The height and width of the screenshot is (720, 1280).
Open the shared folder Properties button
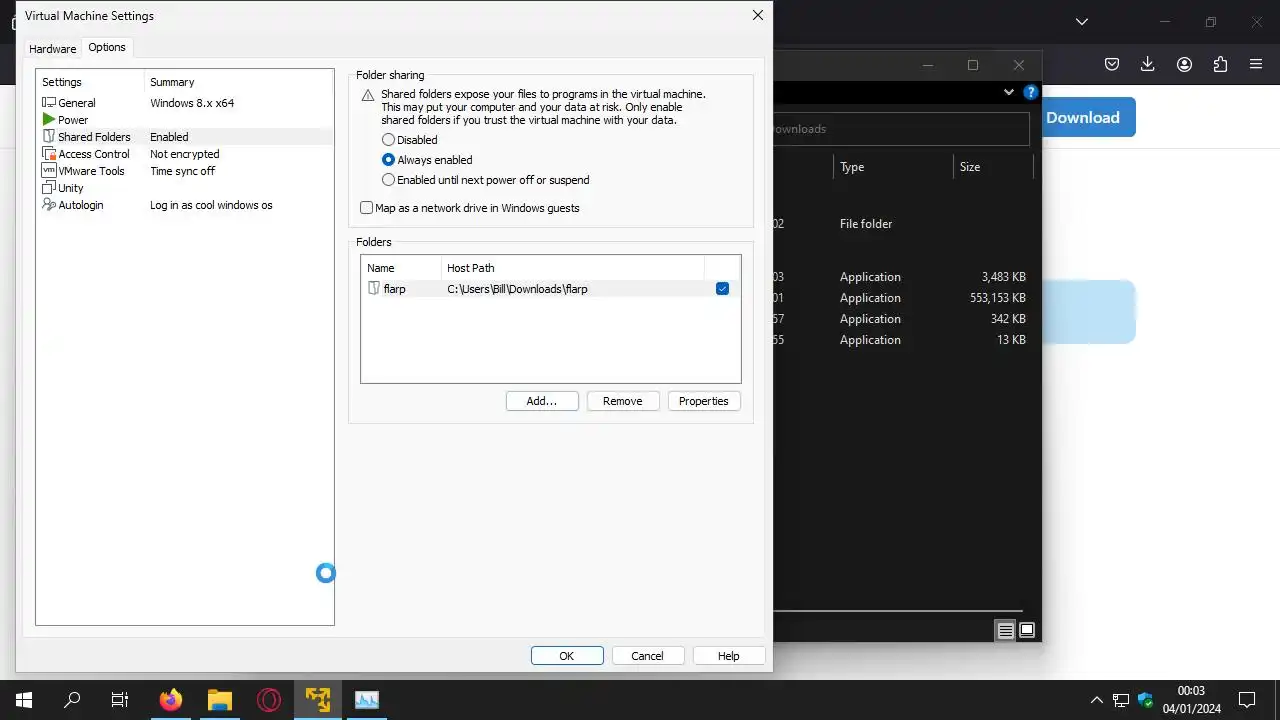pos(704,401)
